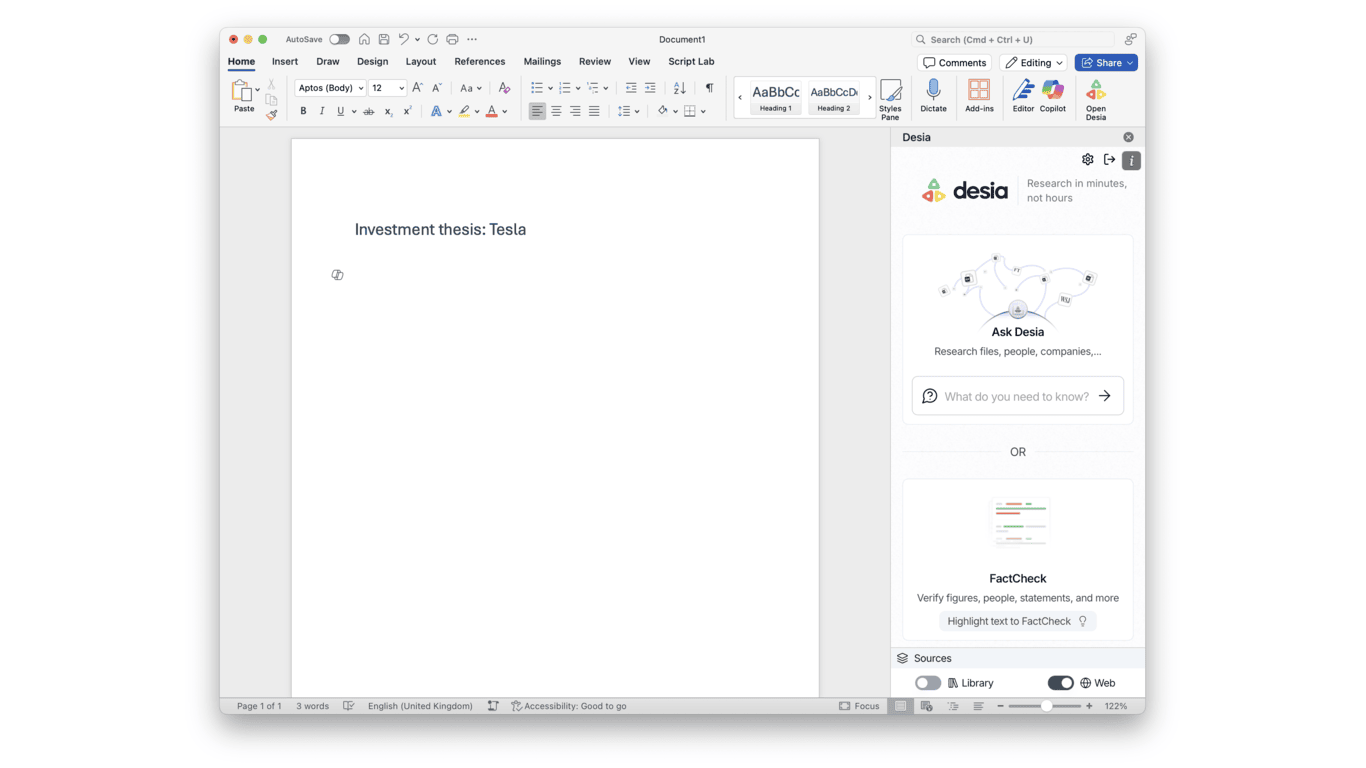This screenshot has height=768, width=1366.
Task: Adjust the zoom slider handle
Action: point(1046,706)
